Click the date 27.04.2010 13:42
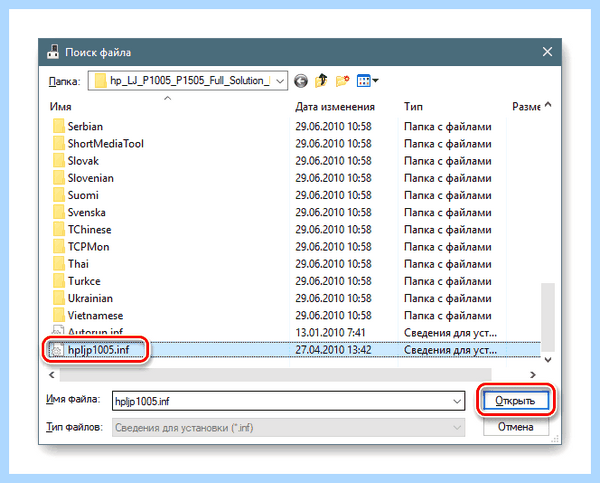The image size is (600, 483). [333, 350]
